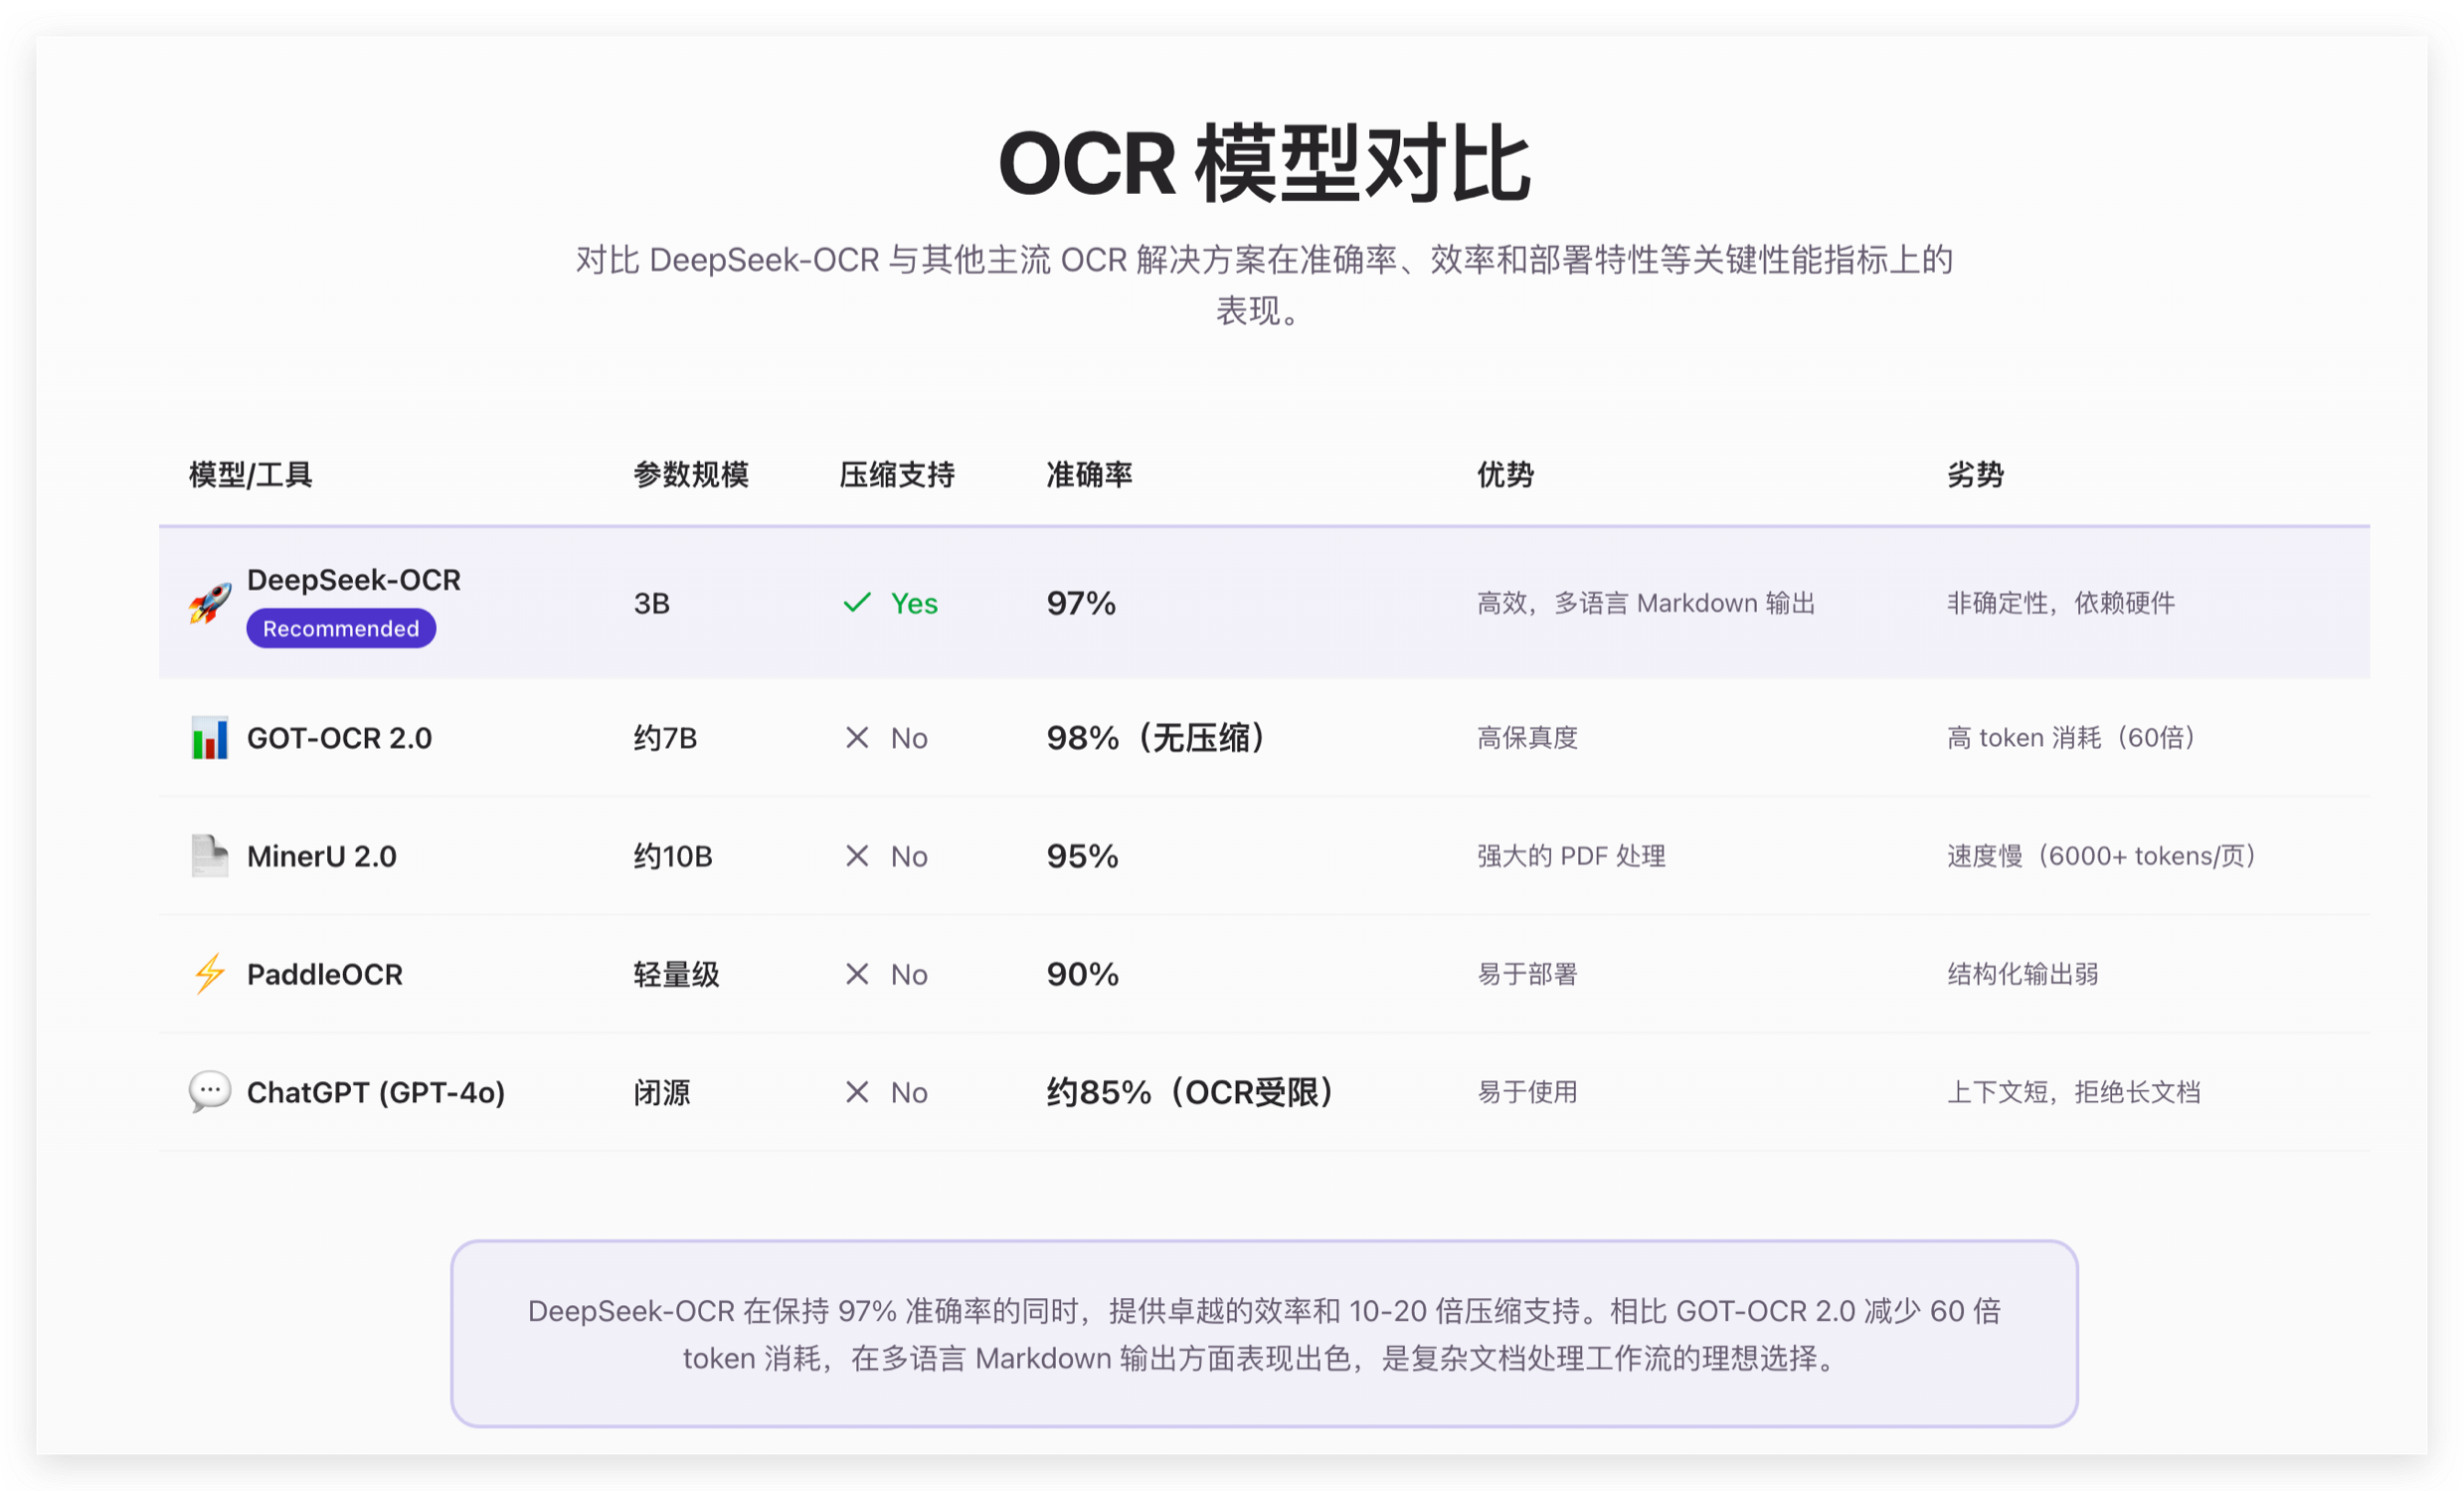2464x1491 pixels.
Task: Click the document icon next to MinerU 2.0
Action: [210, 856]
